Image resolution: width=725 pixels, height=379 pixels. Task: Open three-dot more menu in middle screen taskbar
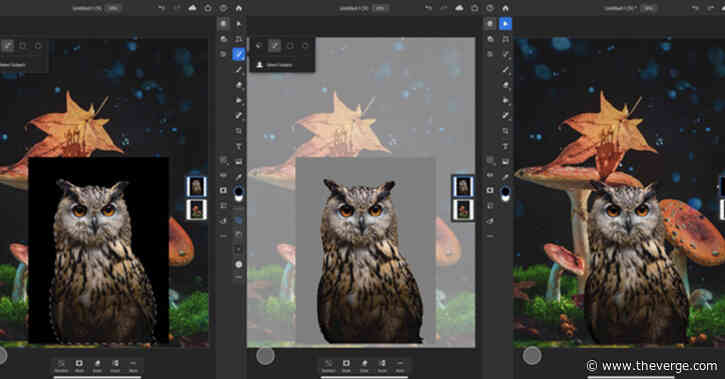click(x=490, y=236)
